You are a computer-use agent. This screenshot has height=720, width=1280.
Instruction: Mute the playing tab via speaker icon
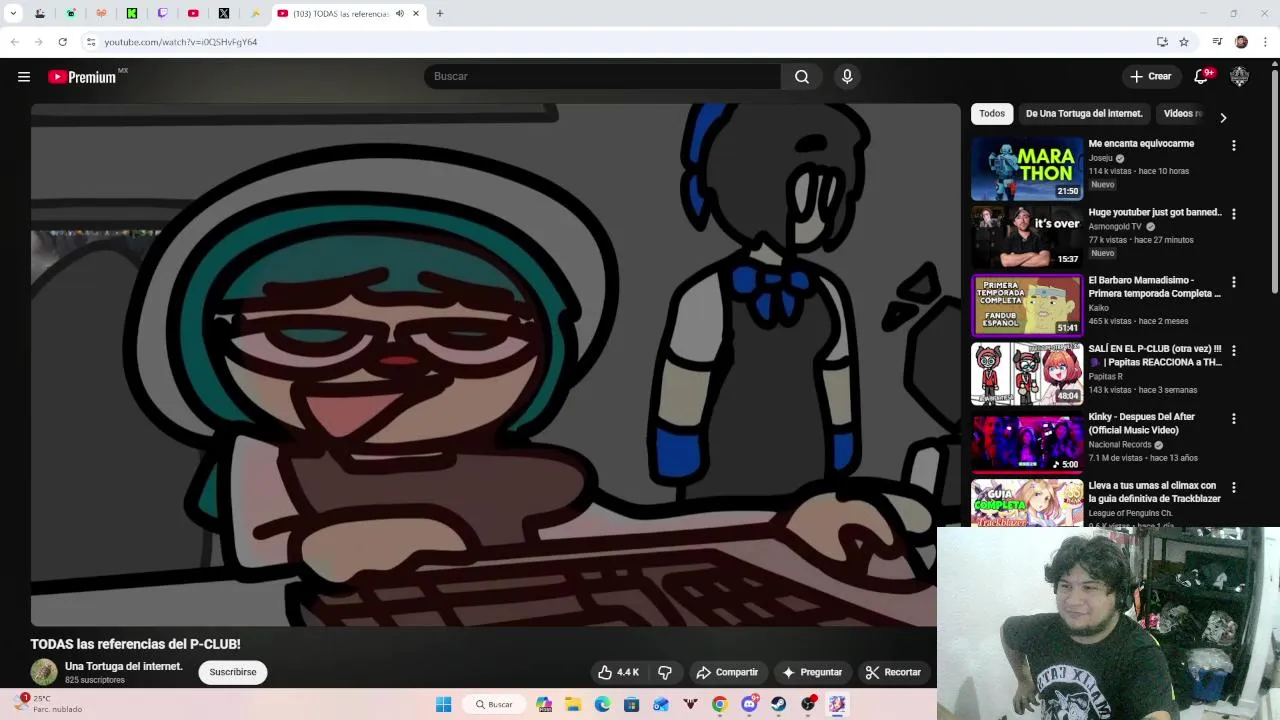click(399, 14)
